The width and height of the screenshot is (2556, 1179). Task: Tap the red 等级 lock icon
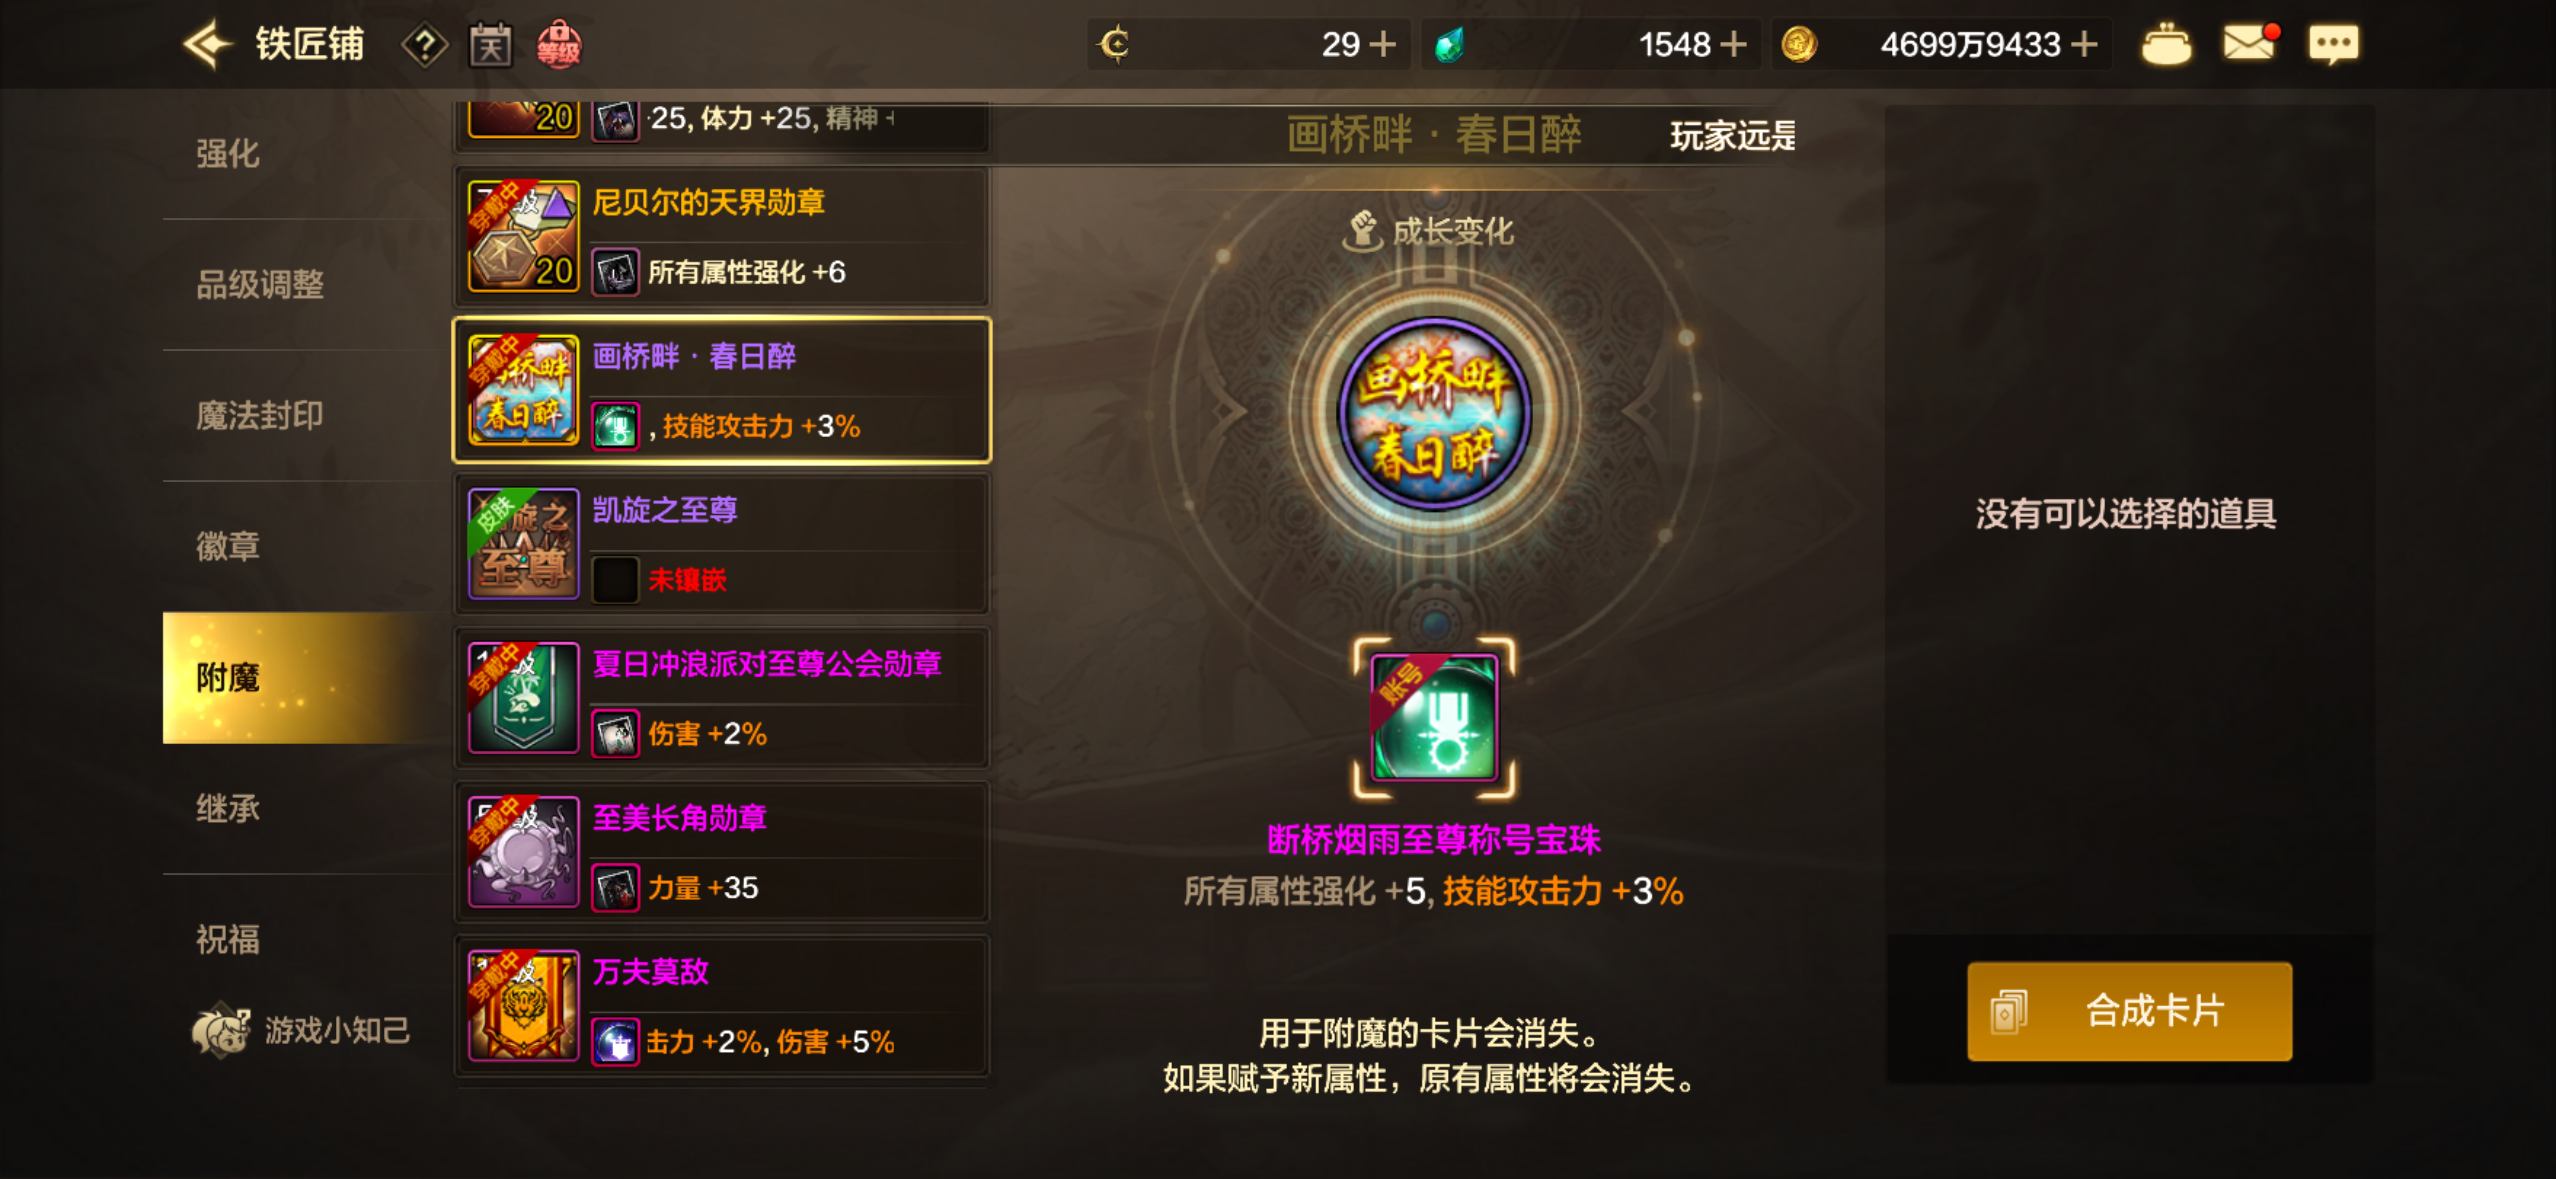(x=559, y=45)
